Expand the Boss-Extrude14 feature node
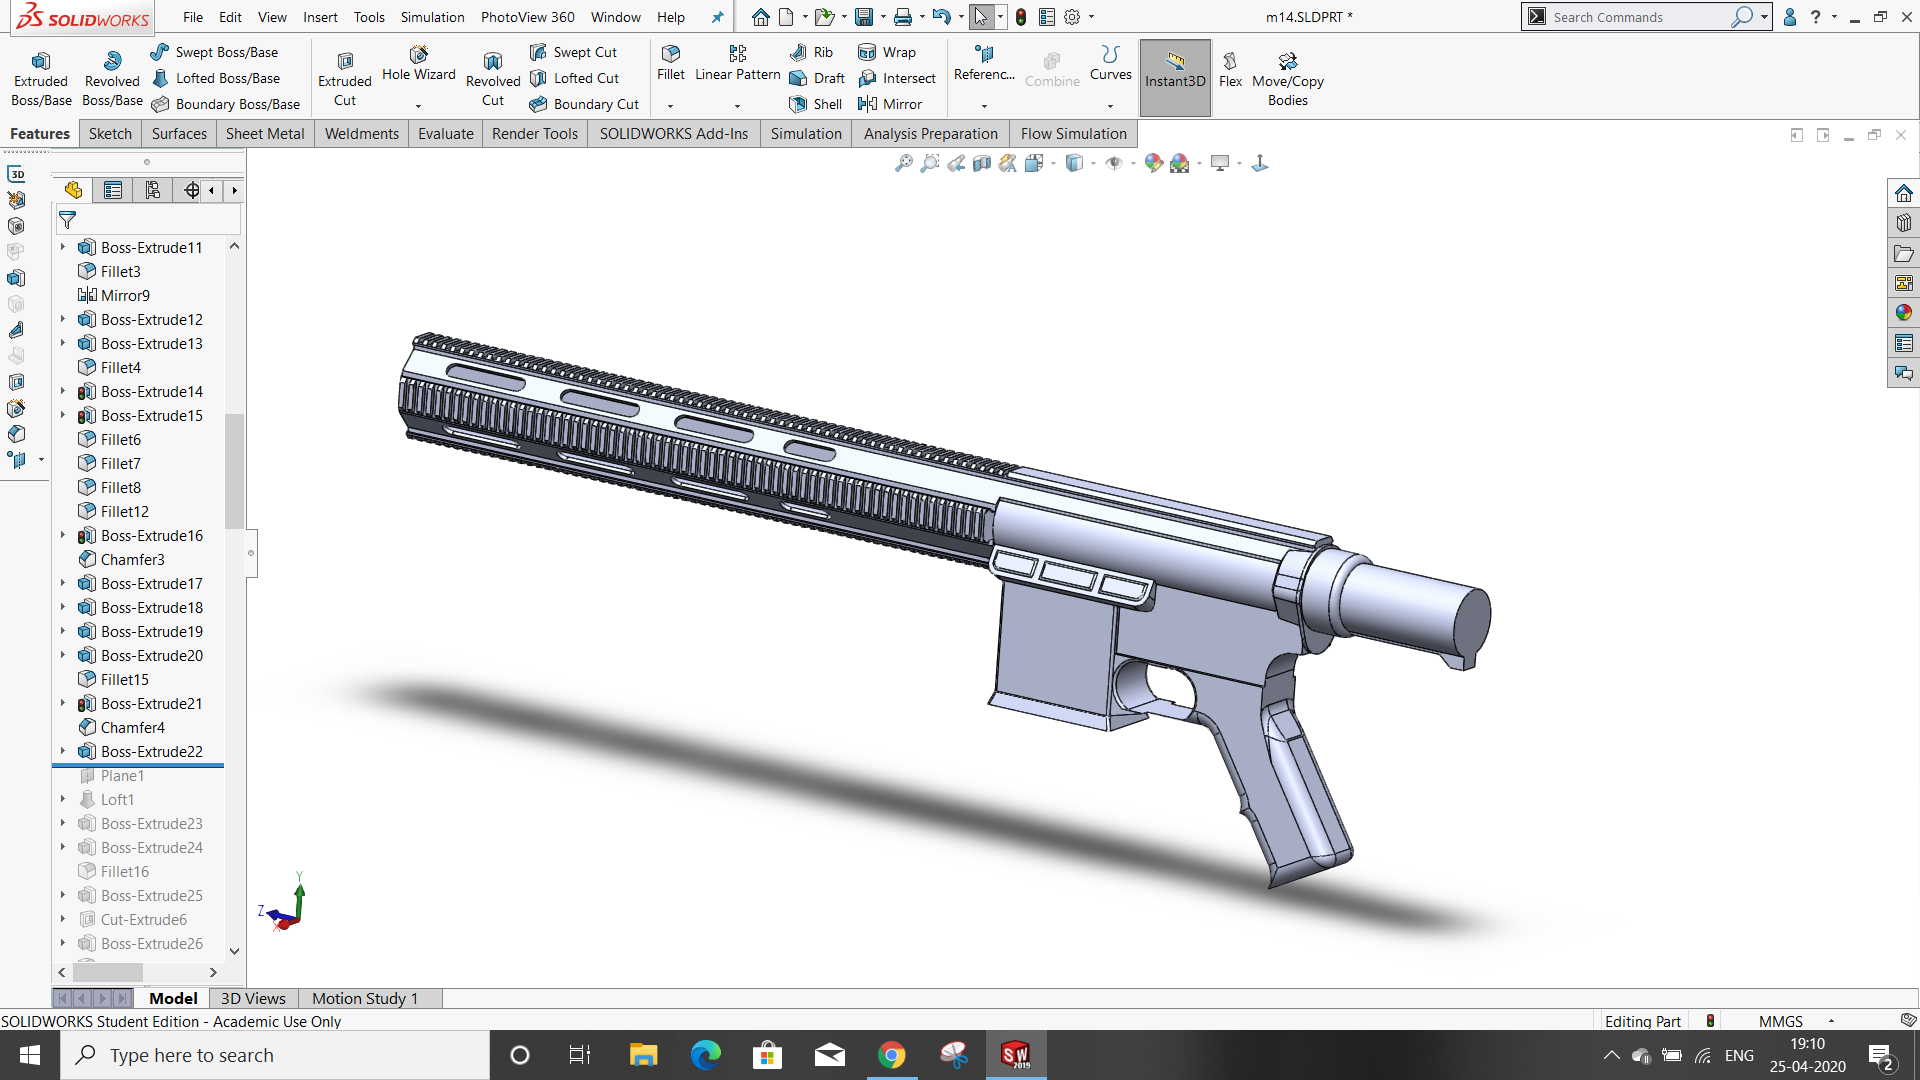 point(63,391)
